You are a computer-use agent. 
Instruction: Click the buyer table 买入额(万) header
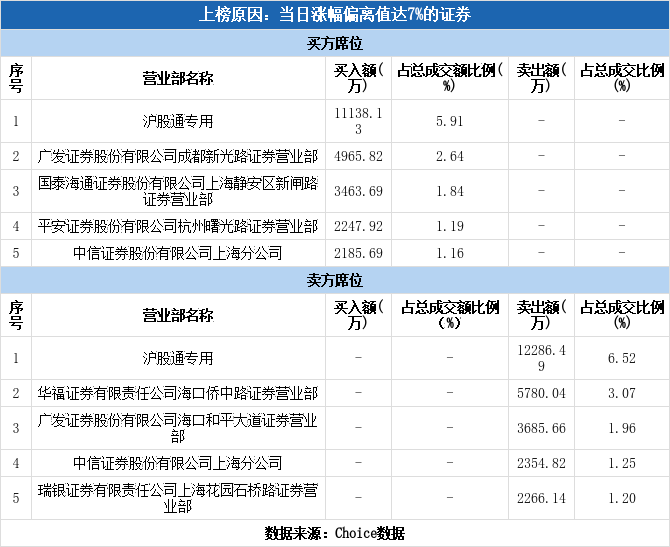click(x=359, y=78)
